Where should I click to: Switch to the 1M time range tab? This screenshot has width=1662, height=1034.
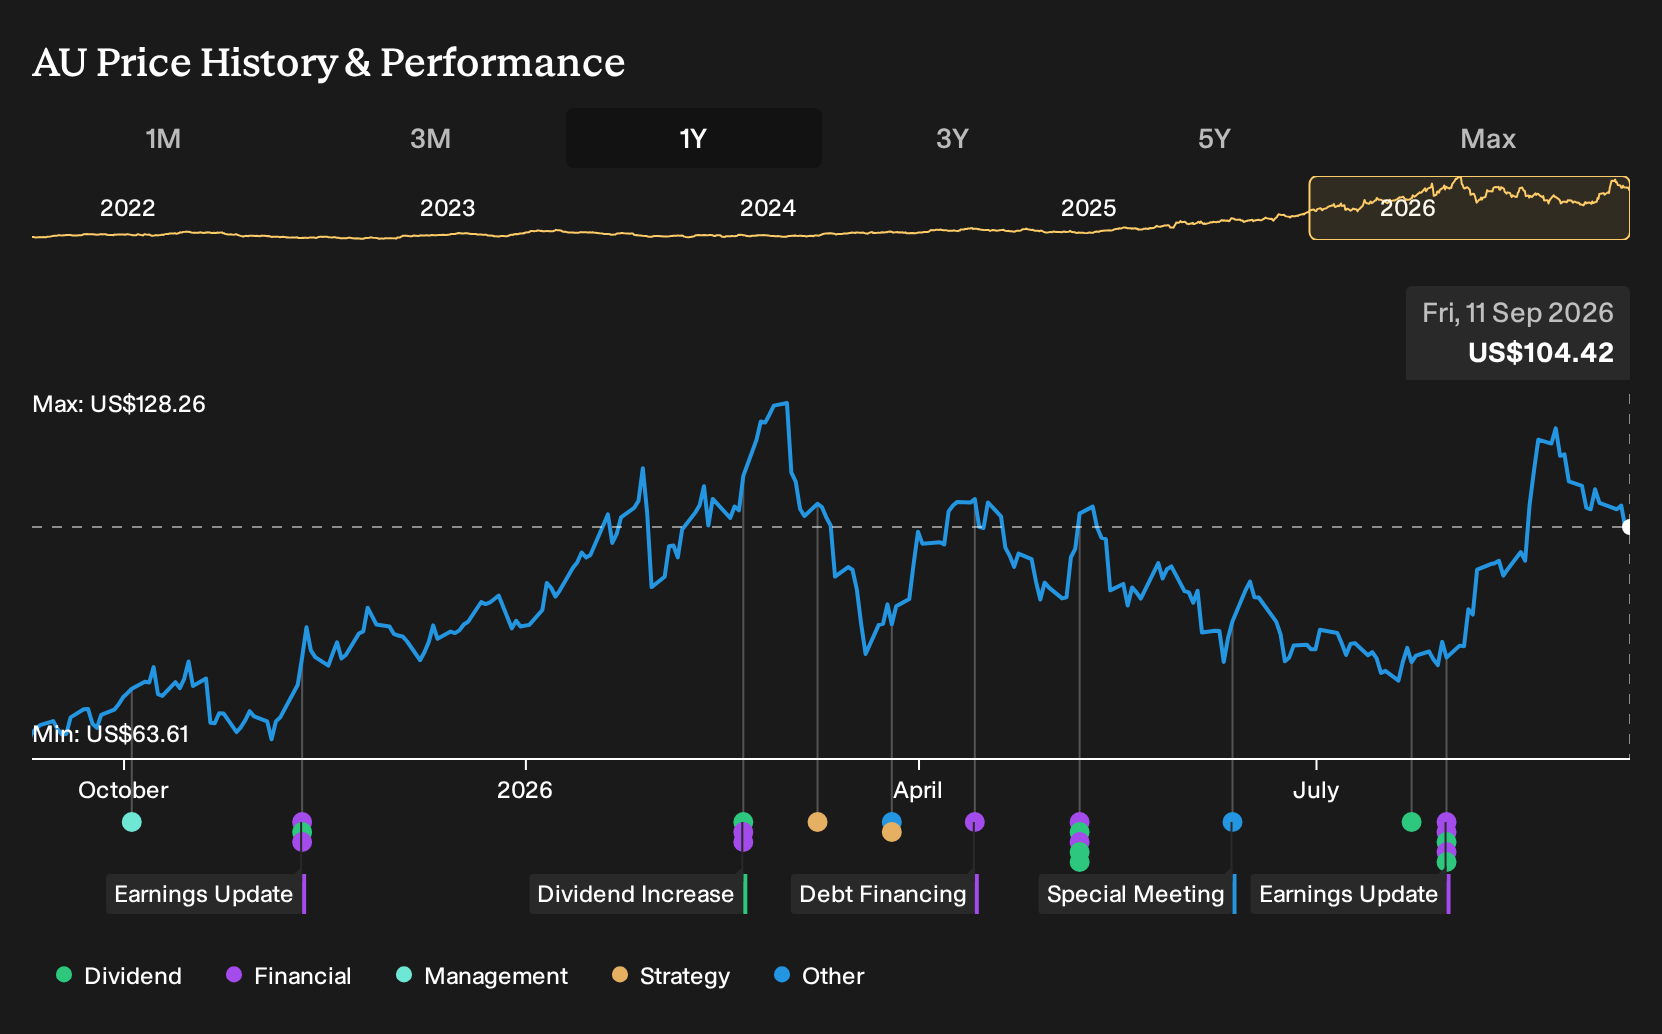click(x=163, y=138)
